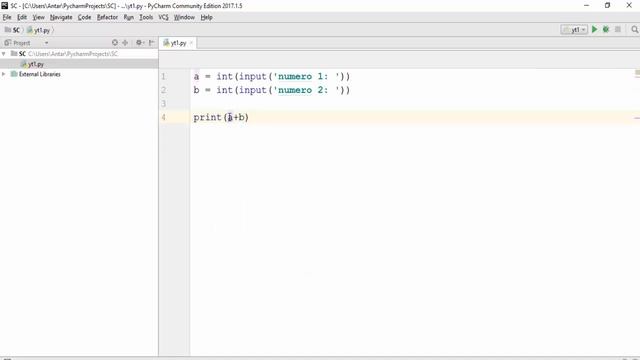Click the Project panel title label
The image size is (640, 360).
(x=22, y=43)
